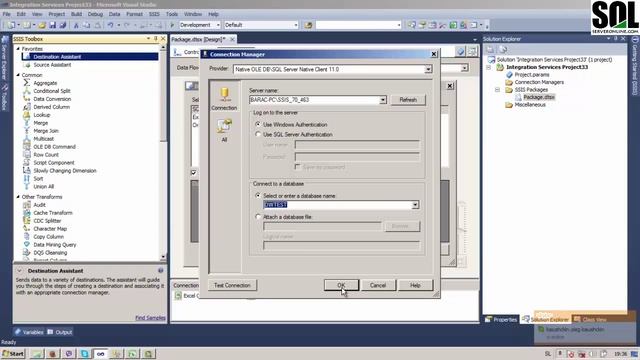The width and height of the screenshot is (640, 360).
Task: Click the Script Component icon in toolbox
Action: pos(27,163)
